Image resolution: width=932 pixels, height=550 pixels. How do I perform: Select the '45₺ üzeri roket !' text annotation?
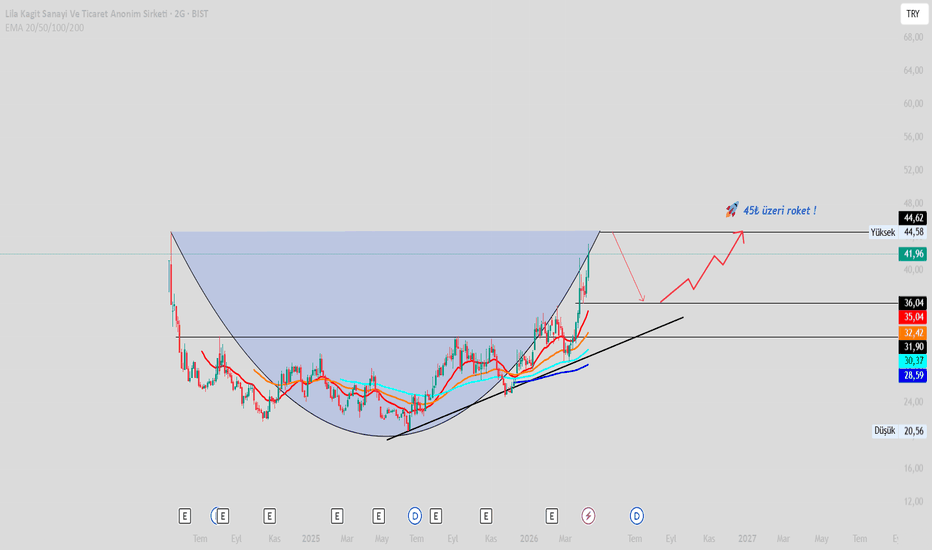click(x=779, y=210)
